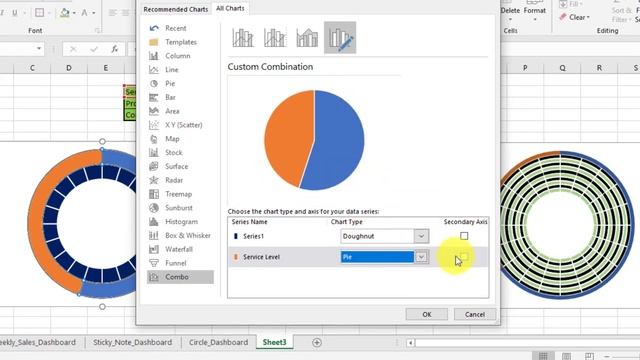Choose Box & Whisker chart category
Screen dimensions: 640x360
coord(180,236)
